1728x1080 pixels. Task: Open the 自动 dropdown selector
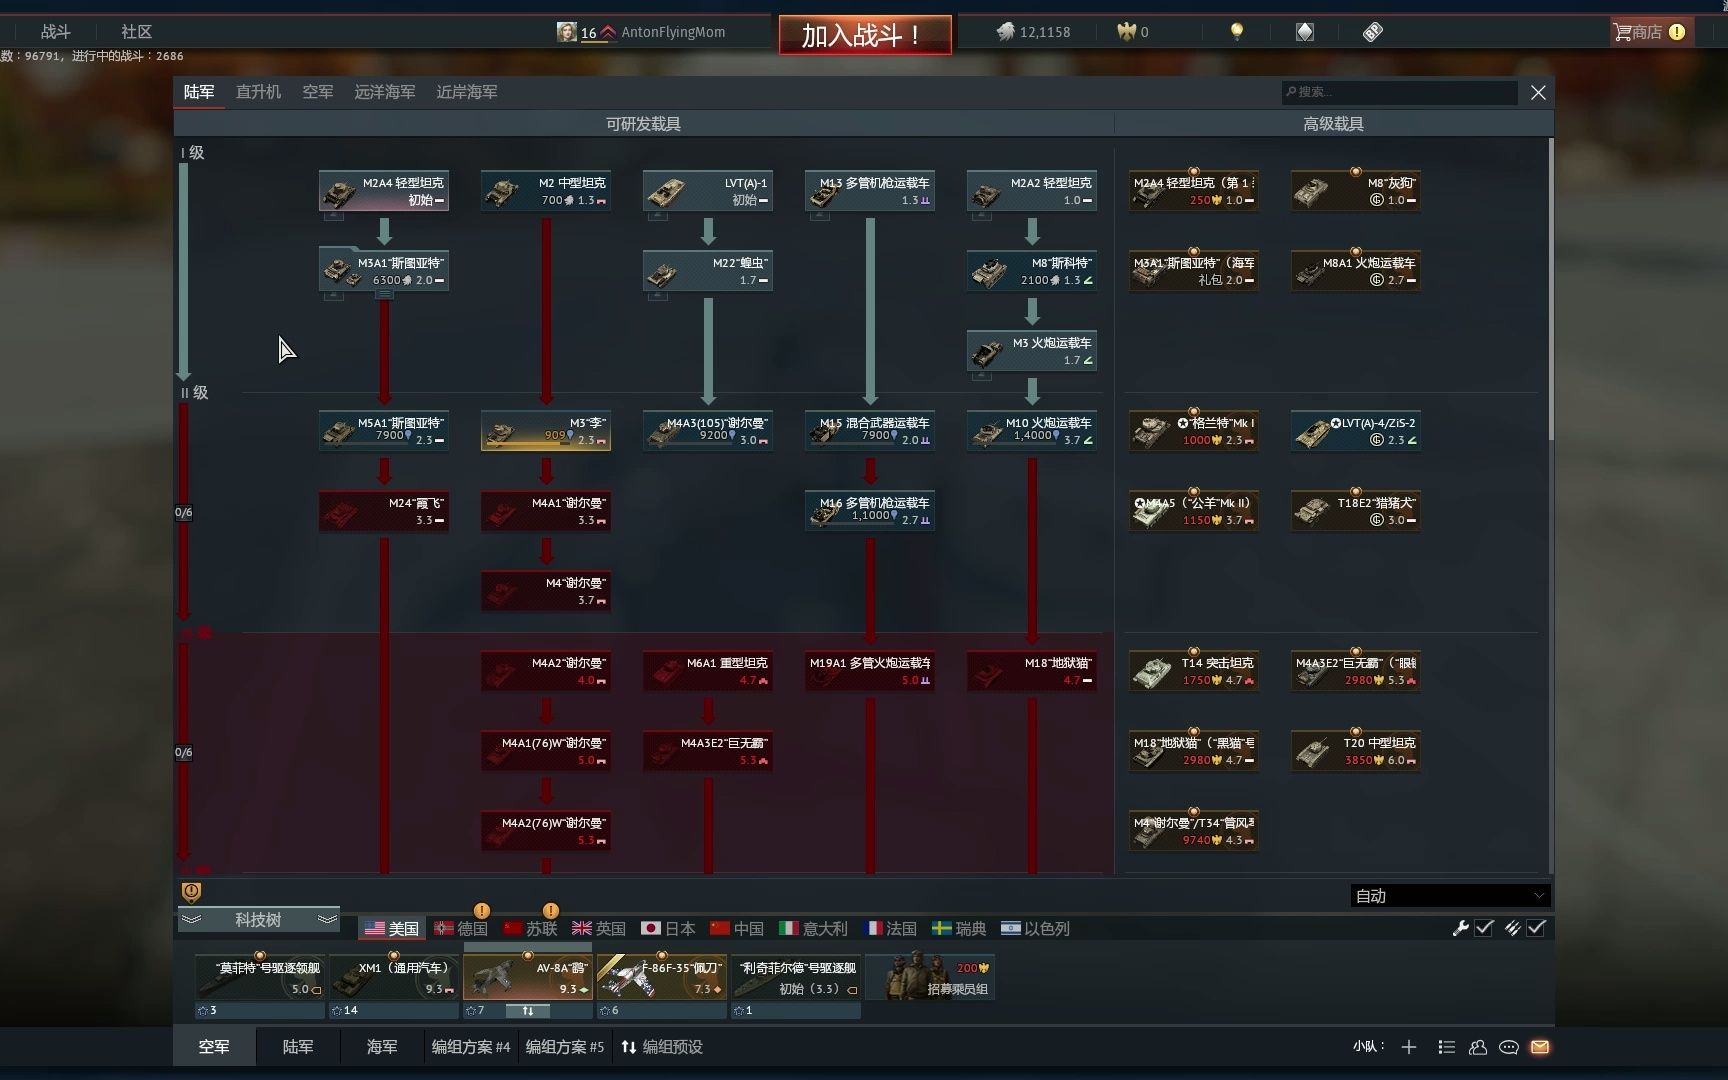click(1450, 896)
